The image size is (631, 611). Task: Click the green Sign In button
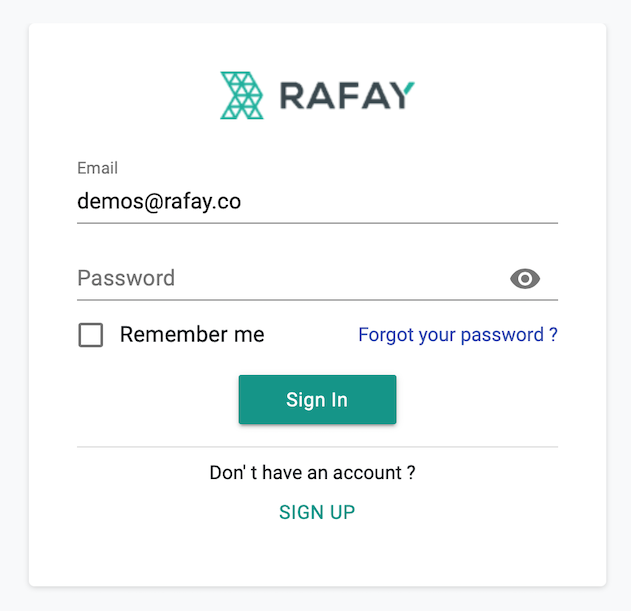(317, 399)
